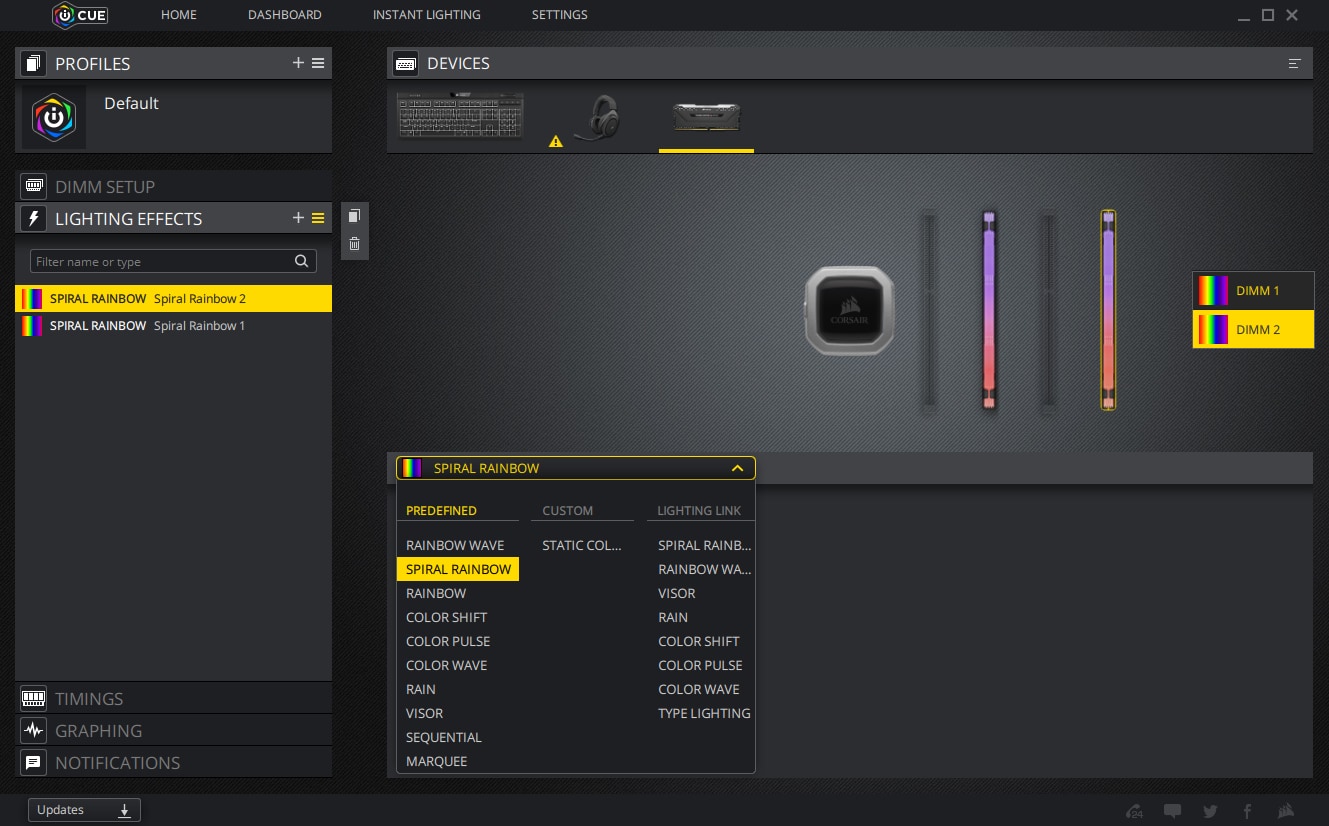Expand the DIMM Setup section
Image resolution: width=1329 pixels, height=826 pixels.
tap(104, 187)
